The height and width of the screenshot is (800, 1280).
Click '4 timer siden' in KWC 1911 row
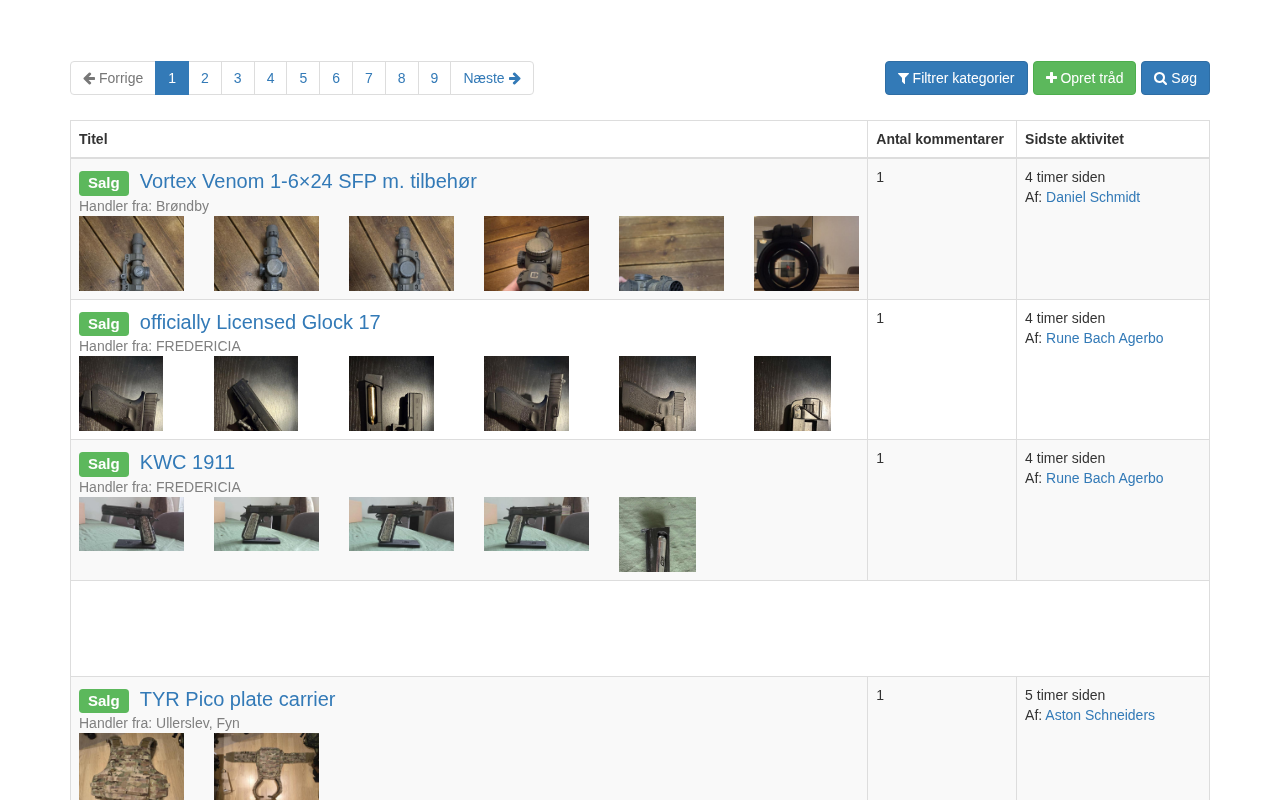coord(1065,458)
